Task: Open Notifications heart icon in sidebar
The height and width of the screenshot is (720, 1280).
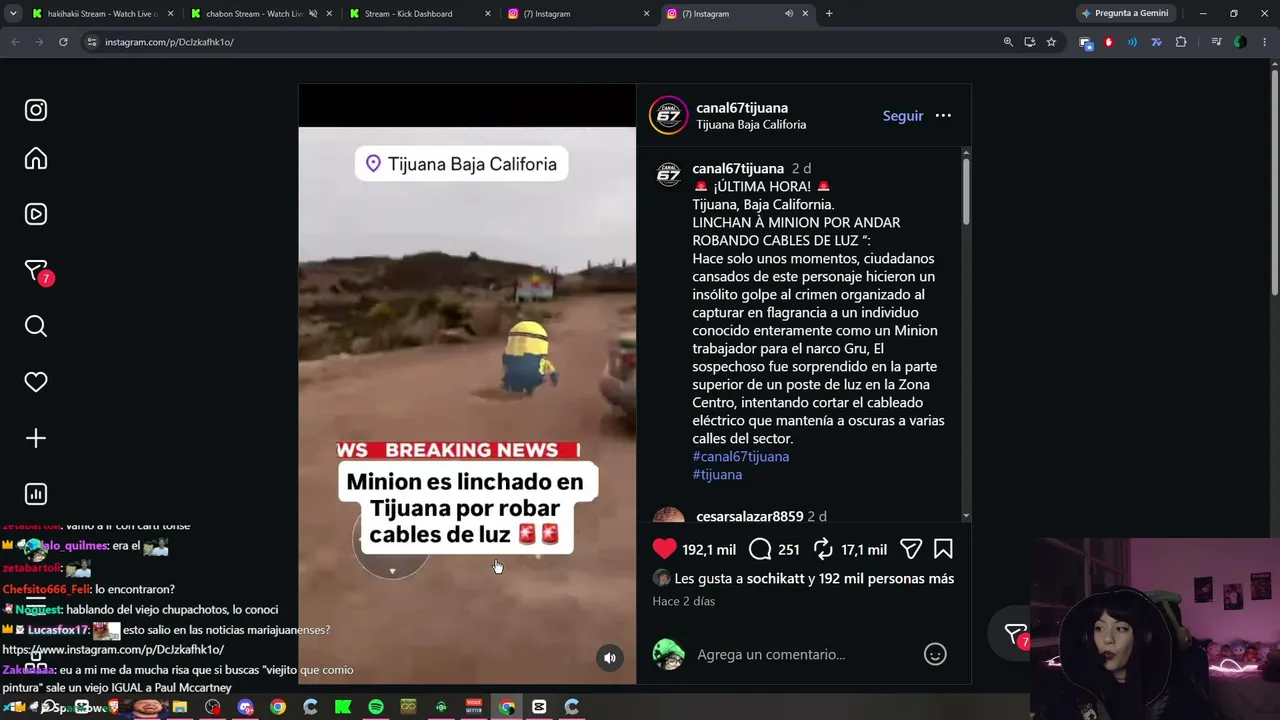Action: (36, 382)
